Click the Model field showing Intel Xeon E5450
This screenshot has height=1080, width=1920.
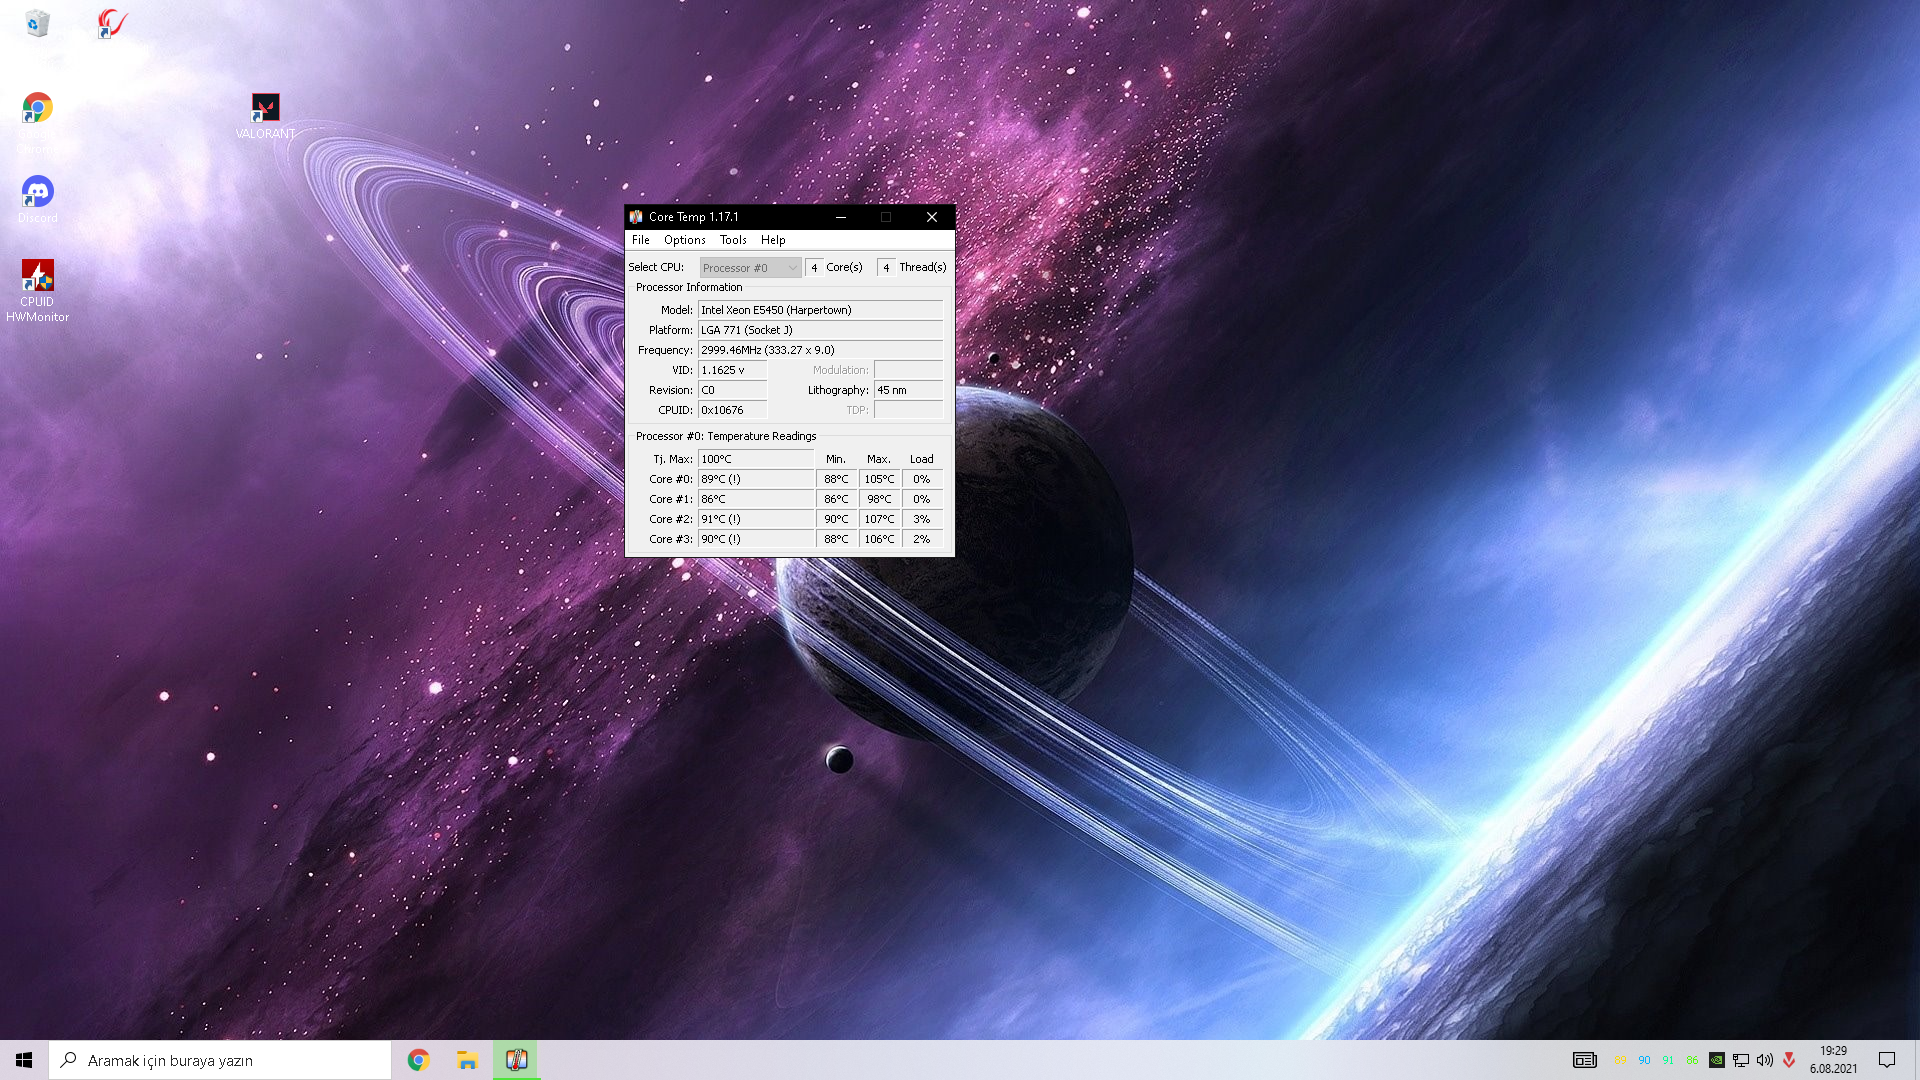click(820, 310)
